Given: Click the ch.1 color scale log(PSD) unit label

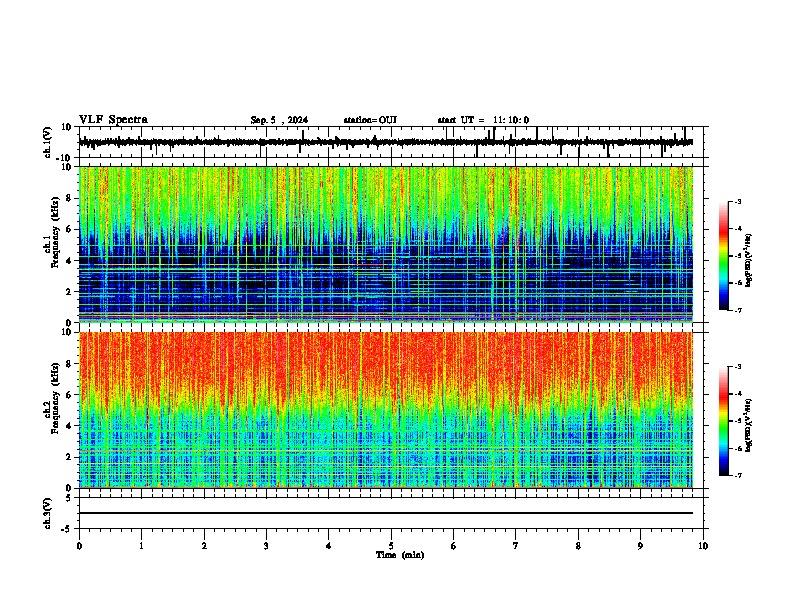Looking at the screenshot, I should point(748,261).
